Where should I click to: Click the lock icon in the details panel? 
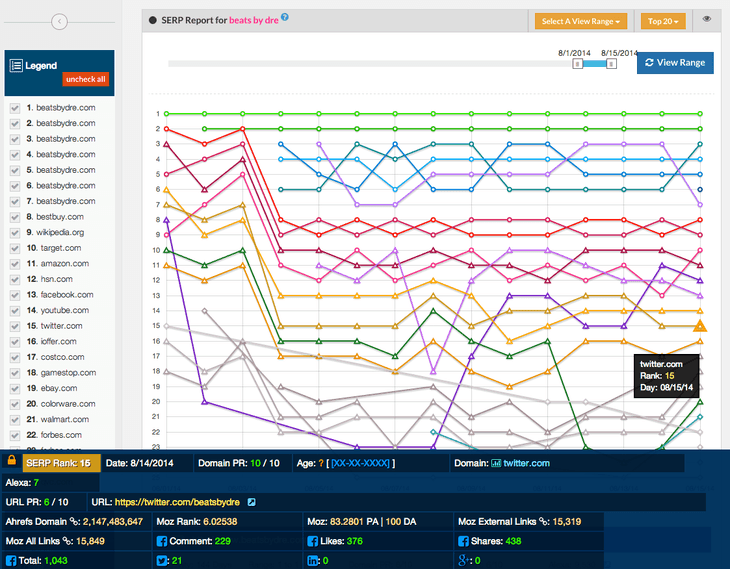click(x=11, y=462)
